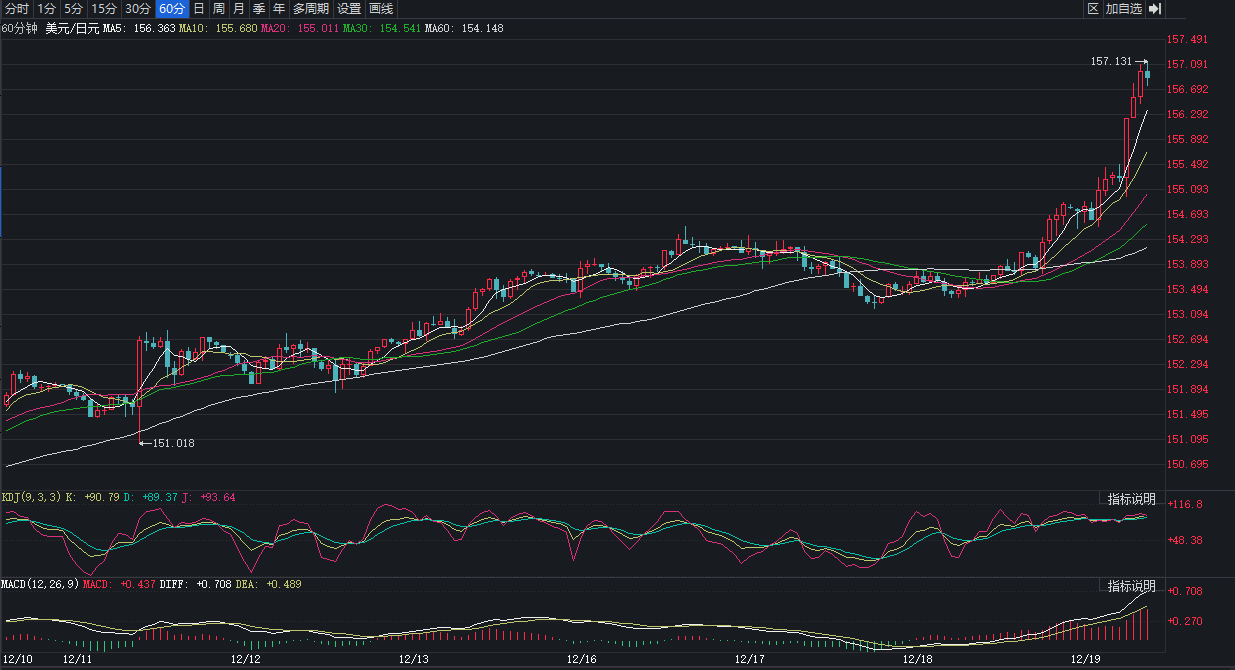Click 加自选 to add to watchlist
This screenshot has width=1235, height=670.
click(x=1124, y=9)
